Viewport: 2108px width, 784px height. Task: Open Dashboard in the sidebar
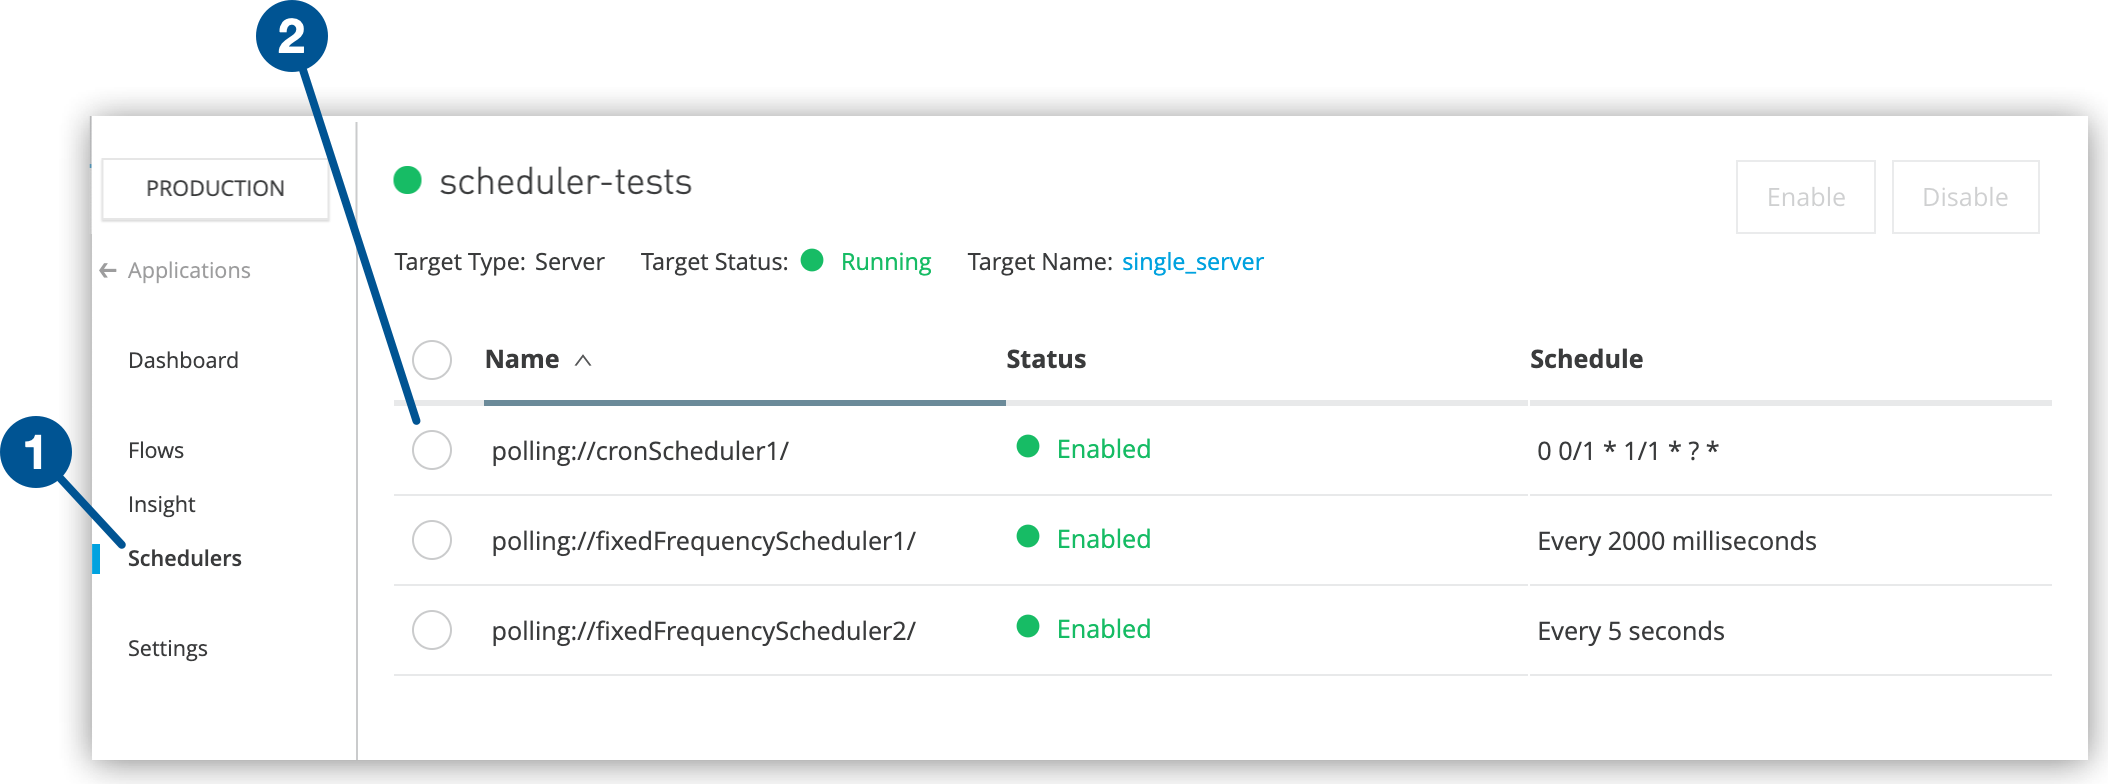point(183,360)
